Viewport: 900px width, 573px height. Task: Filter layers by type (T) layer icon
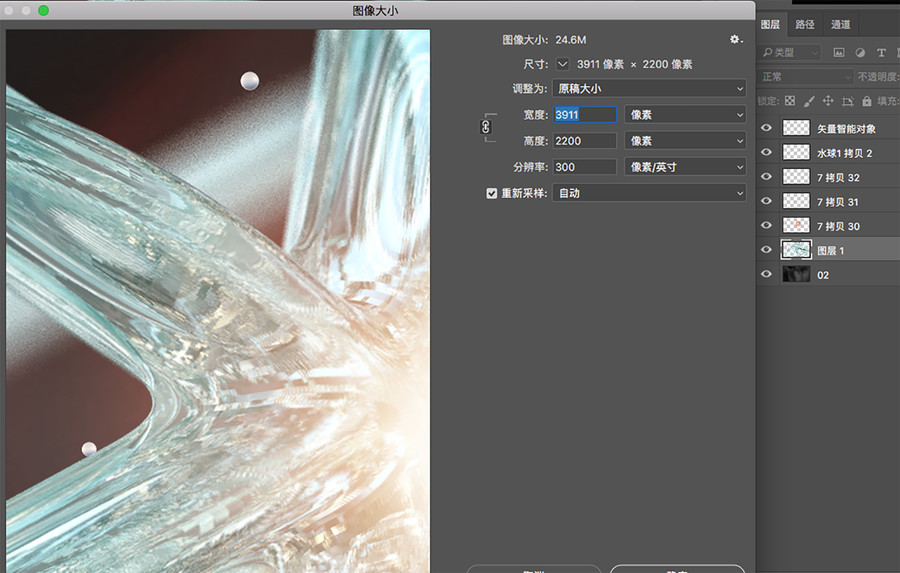pos(881,52)
